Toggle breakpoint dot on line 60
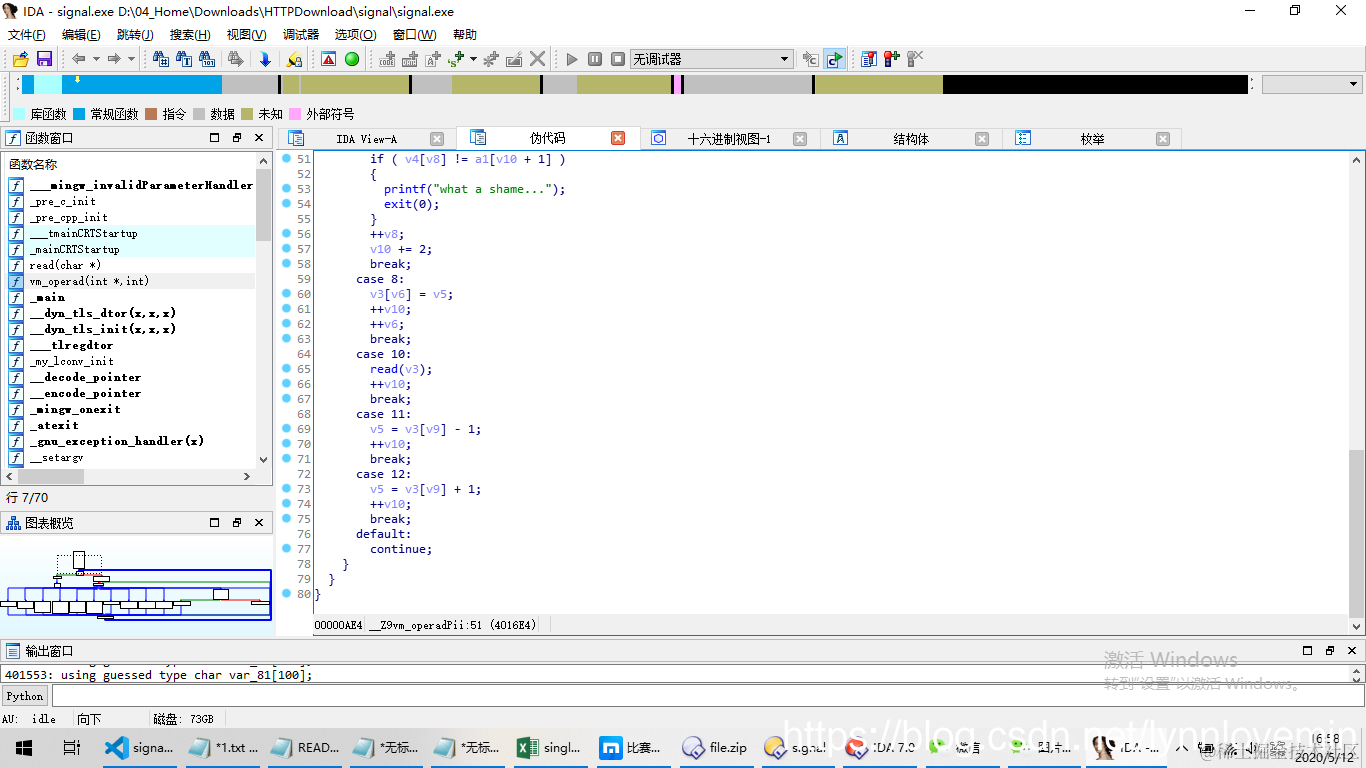This screenshot has height=768, width=1366. (x=286, y=294)
